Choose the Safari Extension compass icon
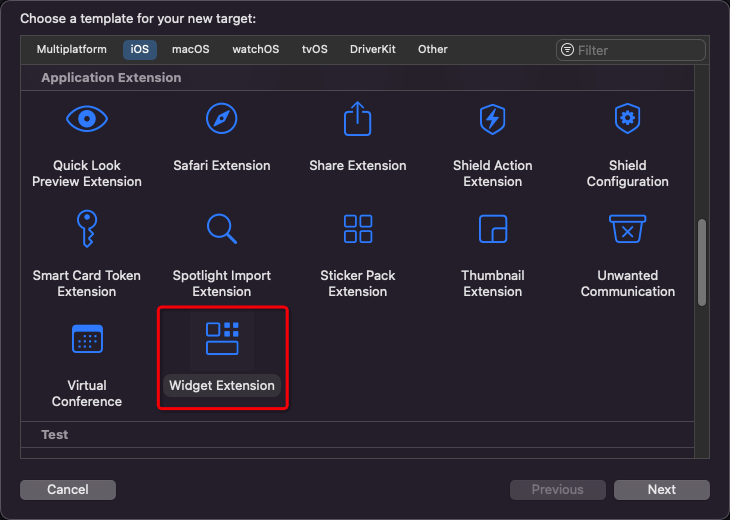730x520 pixels. [222, 118]
